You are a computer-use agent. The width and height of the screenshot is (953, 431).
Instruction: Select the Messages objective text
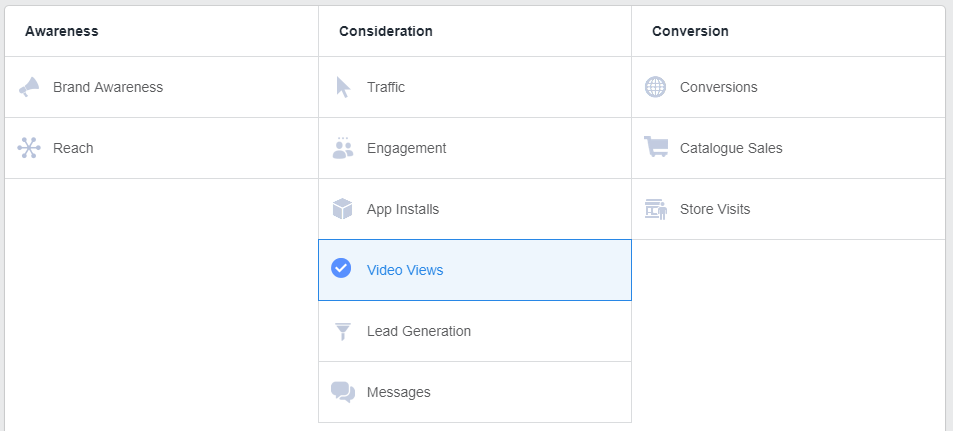(x=399, y=392)
